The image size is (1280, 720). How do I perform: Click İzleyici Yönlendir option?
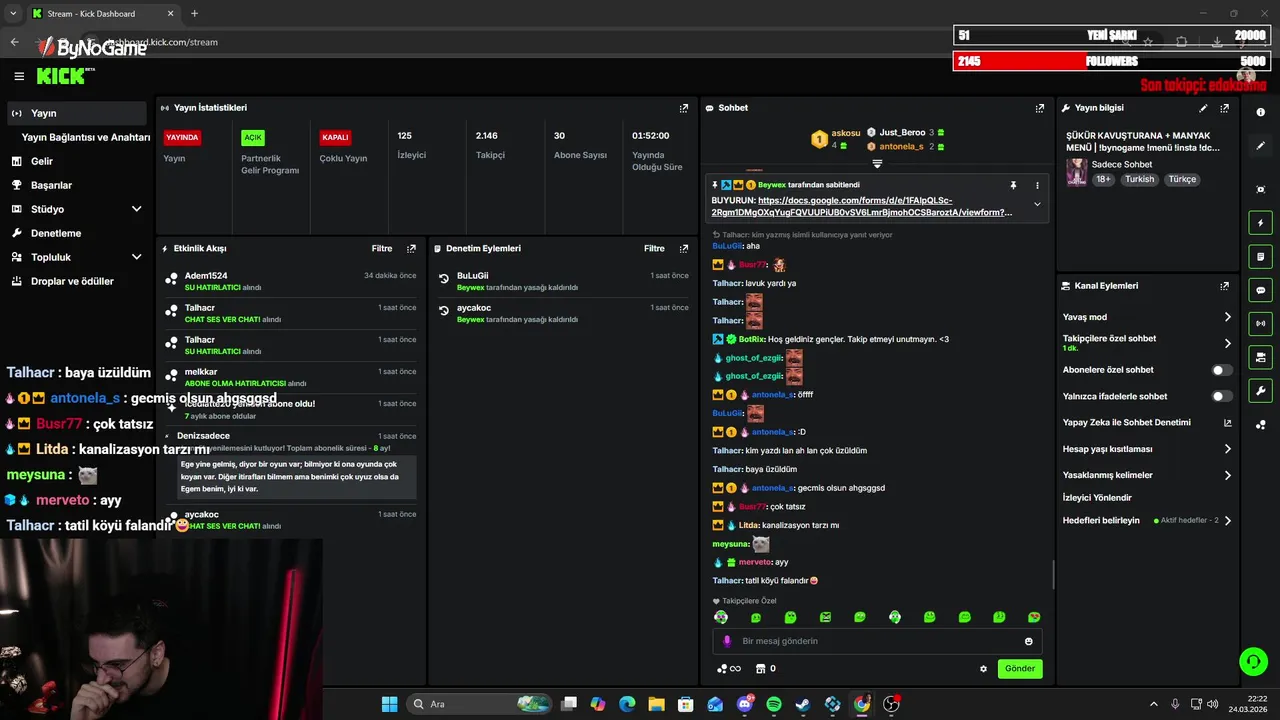(x=1097, y=498)
